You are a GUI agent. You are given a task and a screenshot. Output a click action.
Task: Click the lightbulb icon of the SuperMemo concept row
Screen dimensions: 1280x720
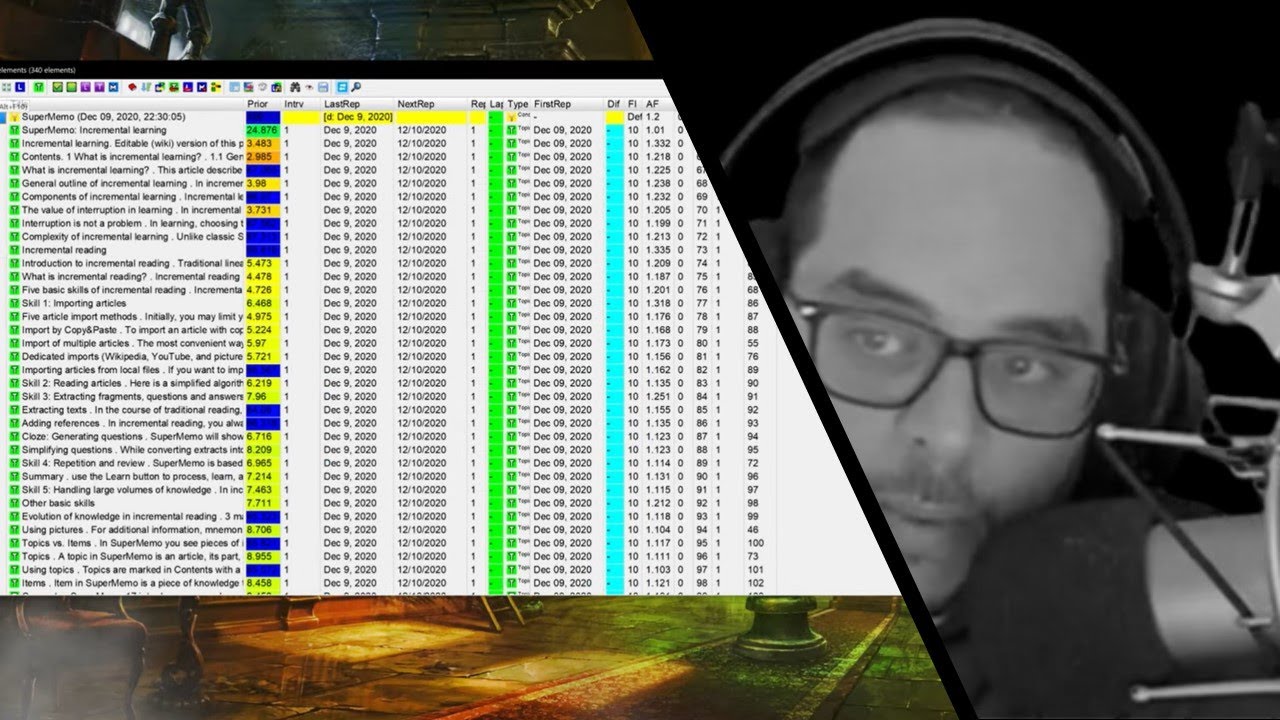tap(14, 117)
